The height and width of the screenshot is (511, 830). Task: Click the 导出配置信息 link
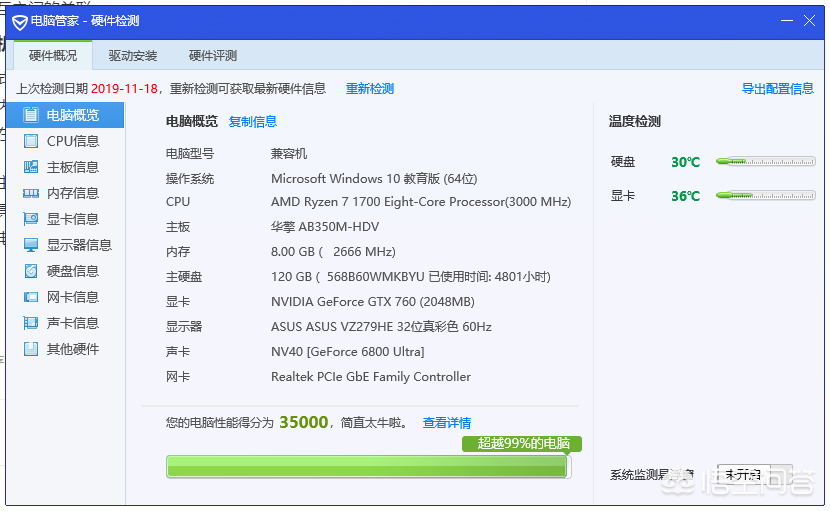(778, 88)
